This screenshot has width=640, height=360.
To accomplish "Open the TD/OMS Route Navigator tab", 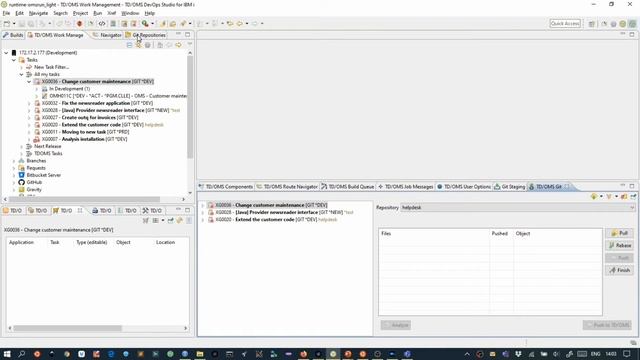I will point(287,187).
